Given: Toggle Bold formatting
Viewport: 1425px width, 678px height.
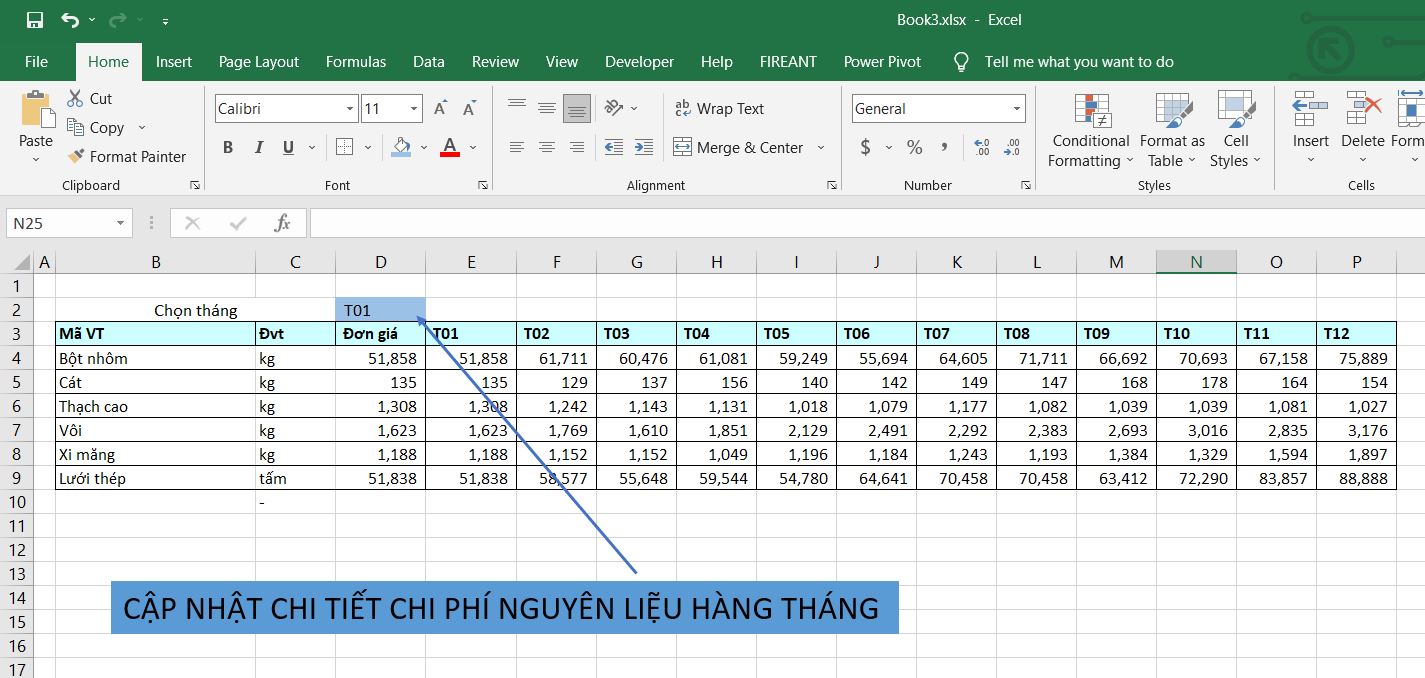Looking at the screenshot, I should tap(228, 148).
